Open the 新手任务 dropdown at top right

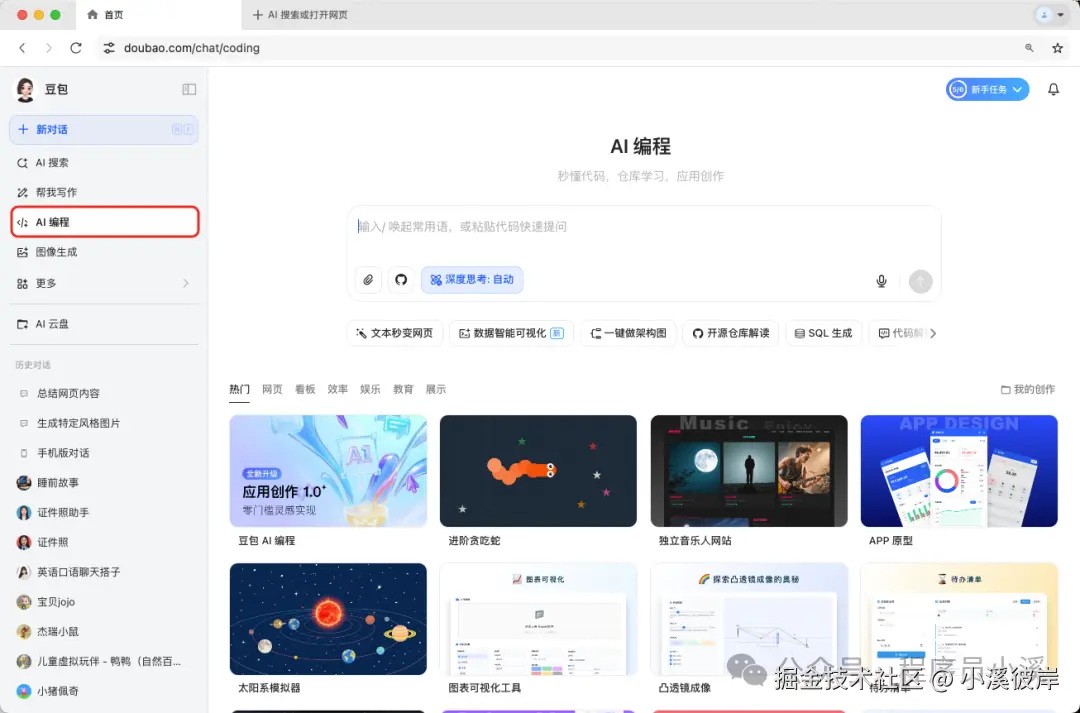[987, 89]
